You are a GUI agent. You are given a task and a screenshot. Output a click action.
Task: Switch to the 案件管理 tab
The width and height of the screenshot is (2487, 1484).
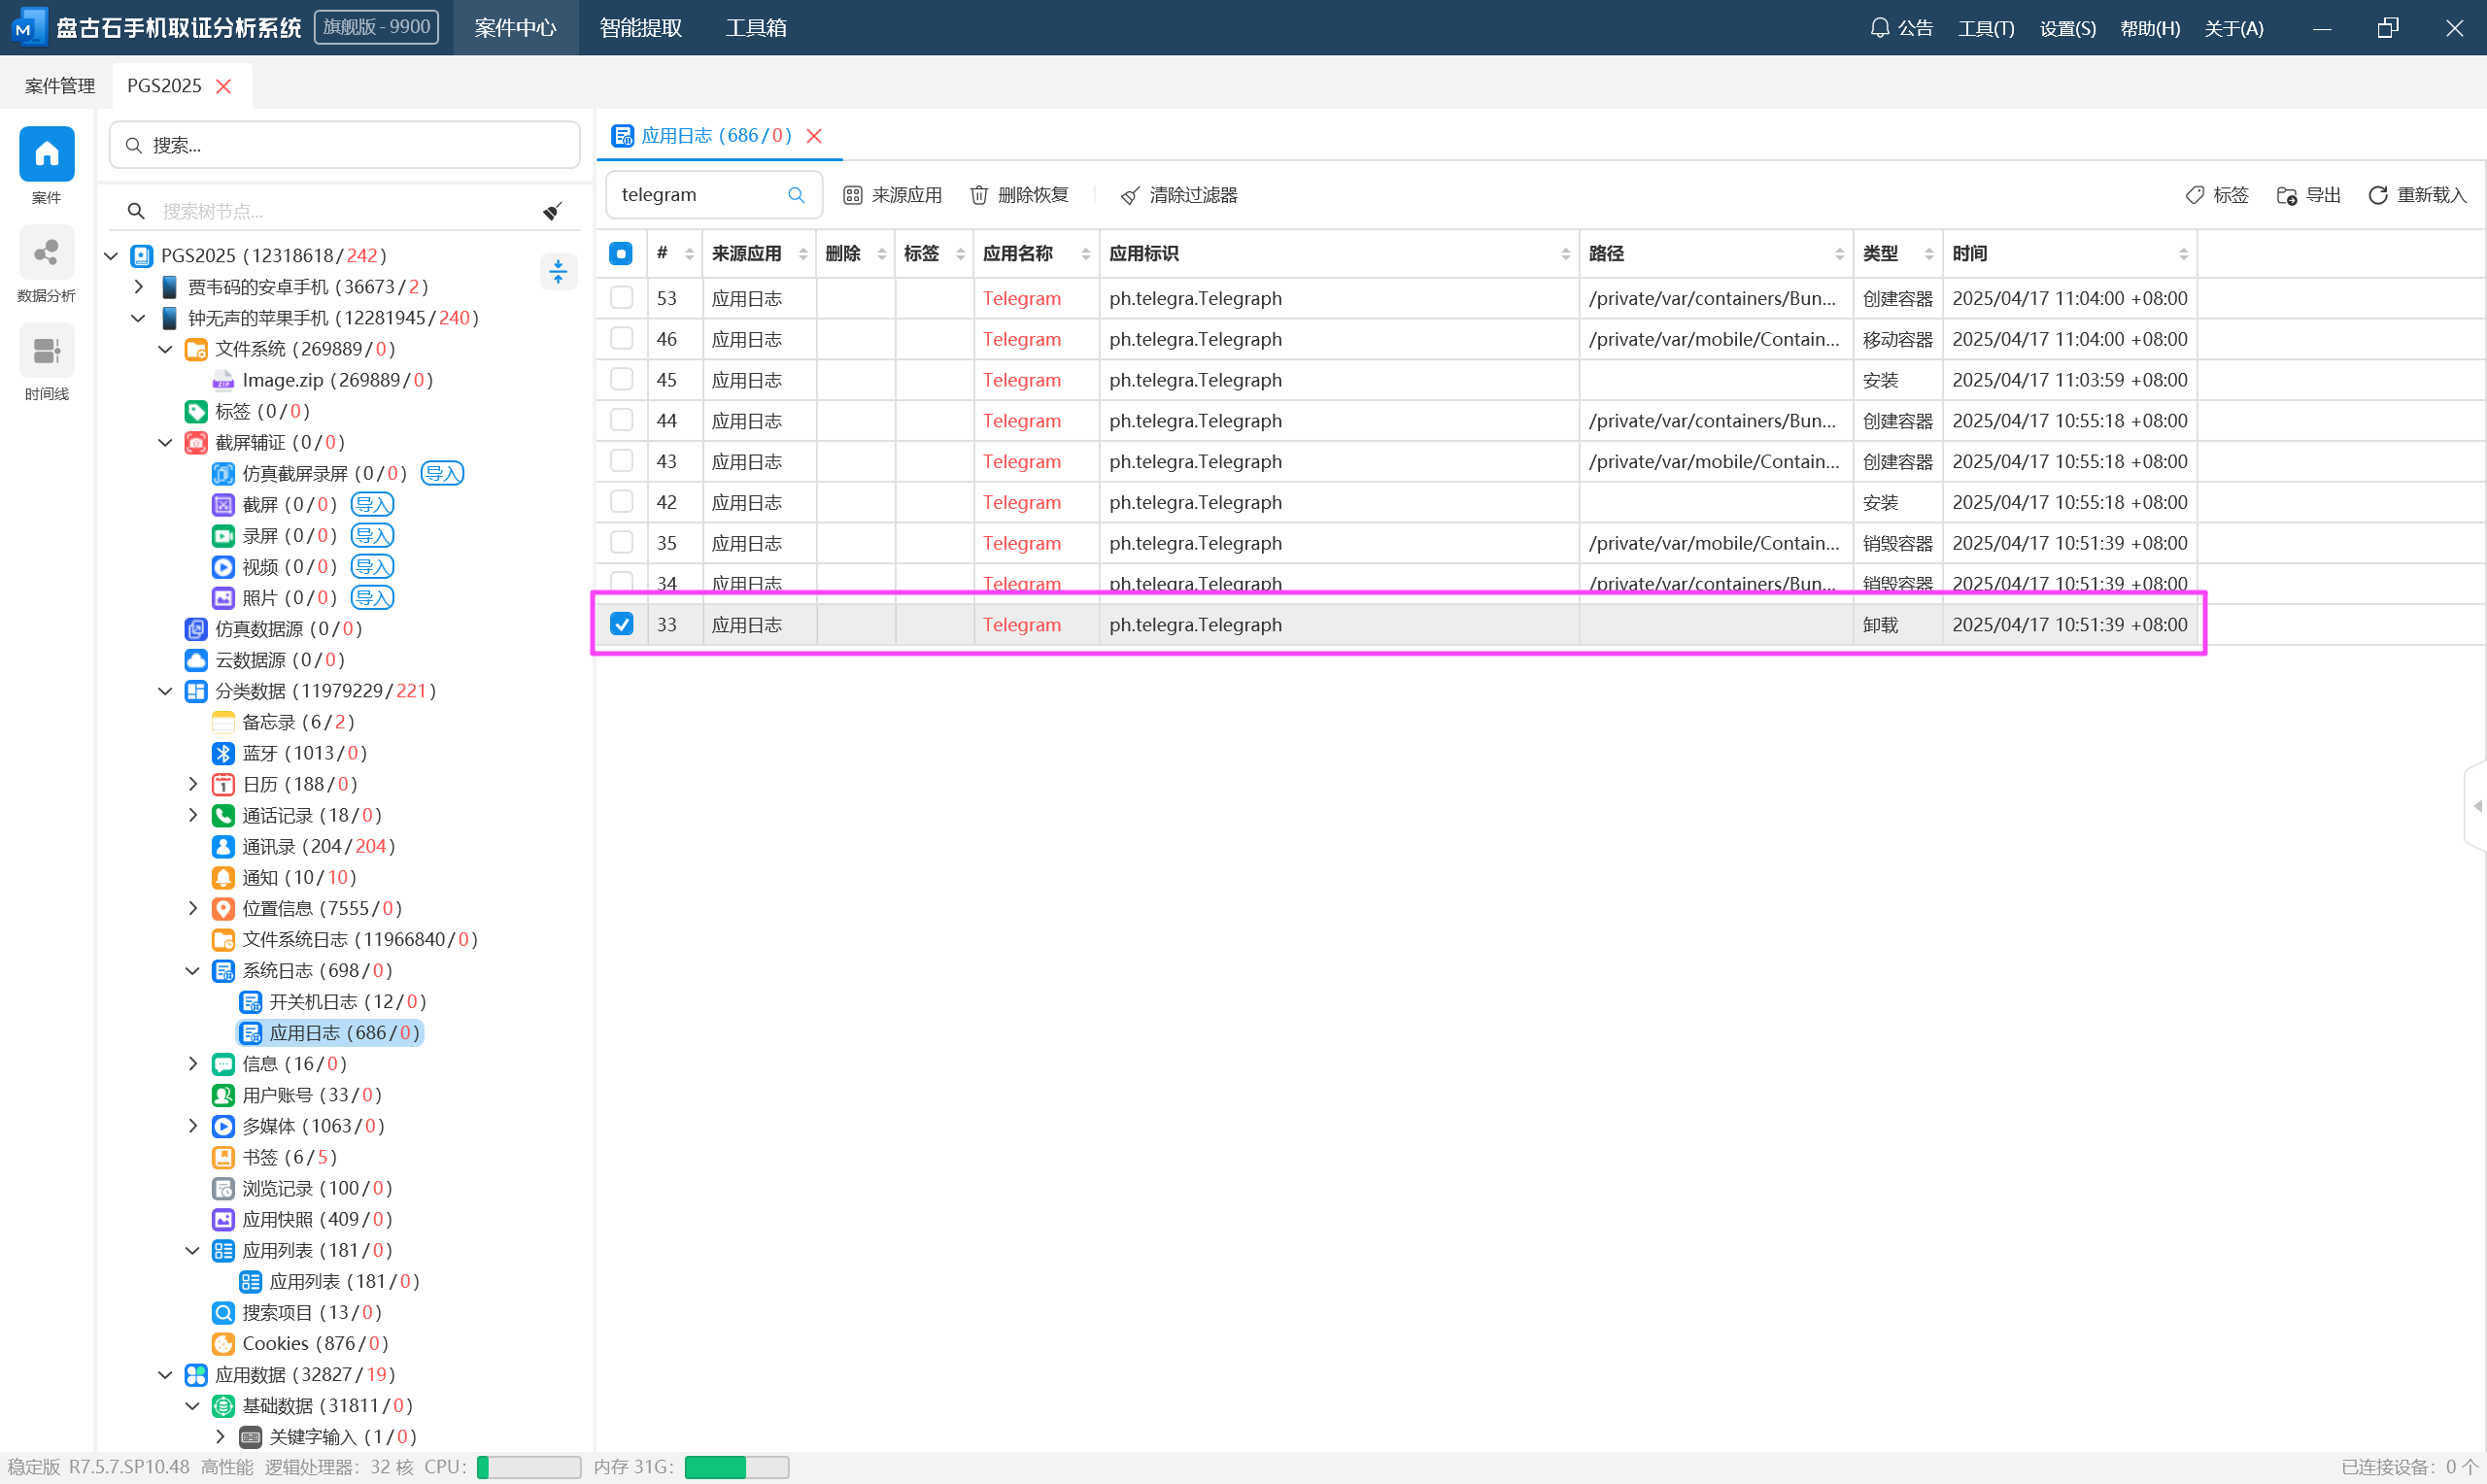[x=60, y=86]
